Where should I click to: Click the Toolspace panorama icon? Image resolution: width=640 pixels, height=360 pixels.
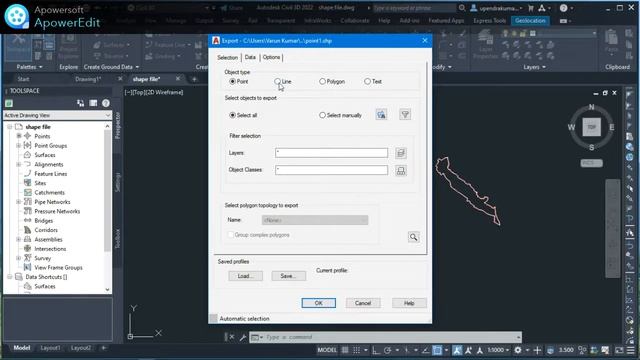pyautogui.click(x=93, y=103)
